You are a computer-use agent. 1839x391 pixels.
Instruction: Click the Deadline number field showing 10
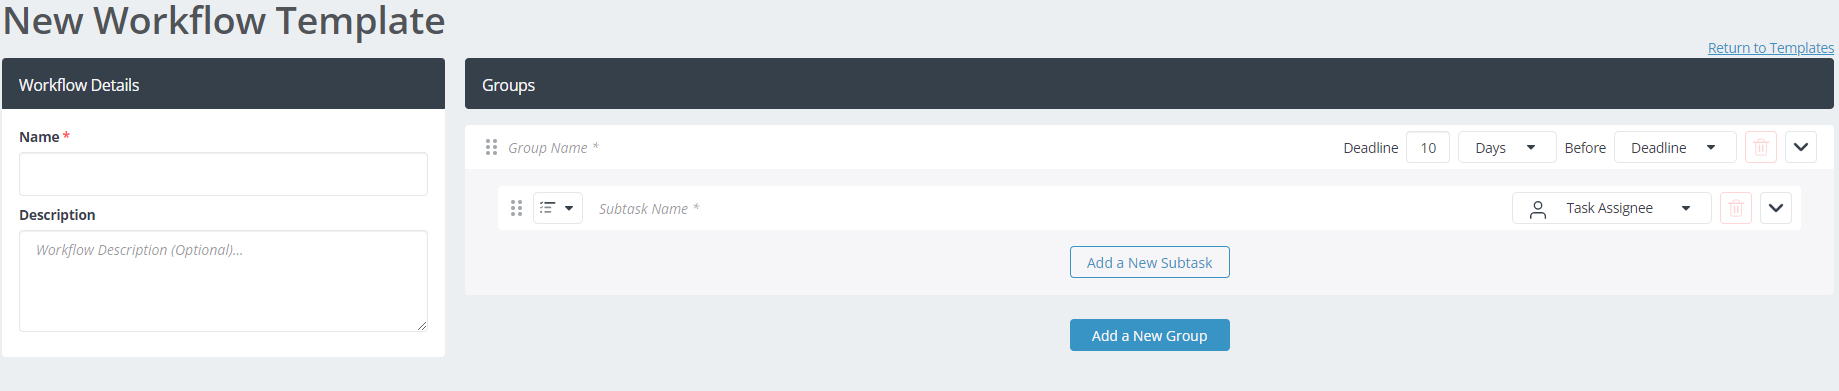click(x=1428, y=147)
